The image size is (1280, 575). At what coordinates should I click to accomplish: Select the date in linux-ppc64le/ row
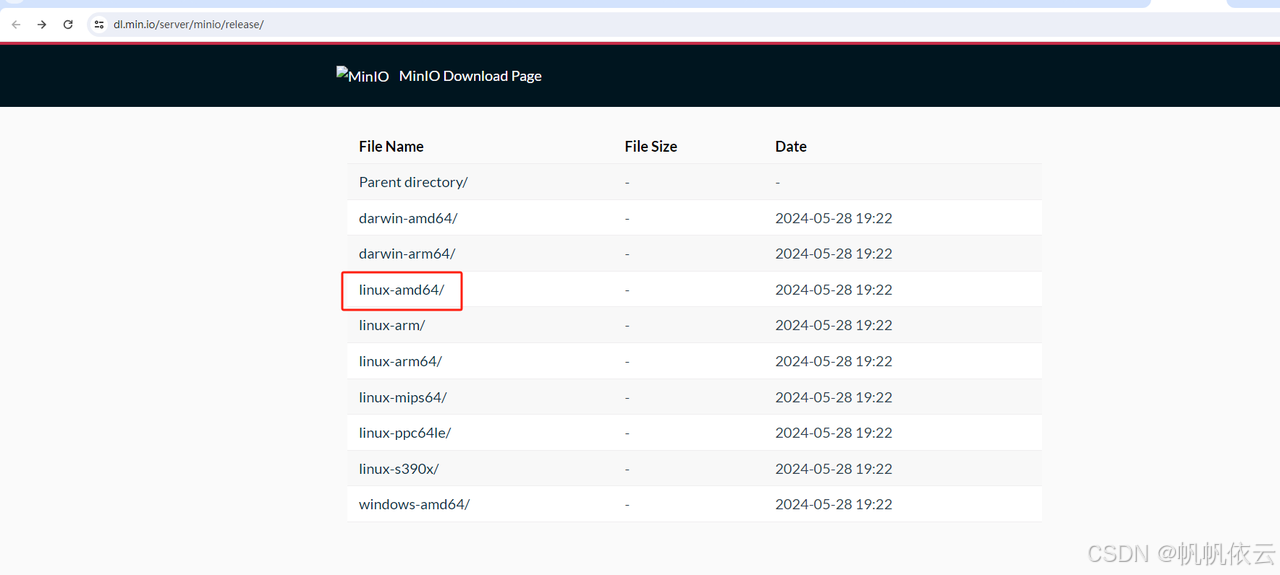pyautogui.click(x=834, y=433)
